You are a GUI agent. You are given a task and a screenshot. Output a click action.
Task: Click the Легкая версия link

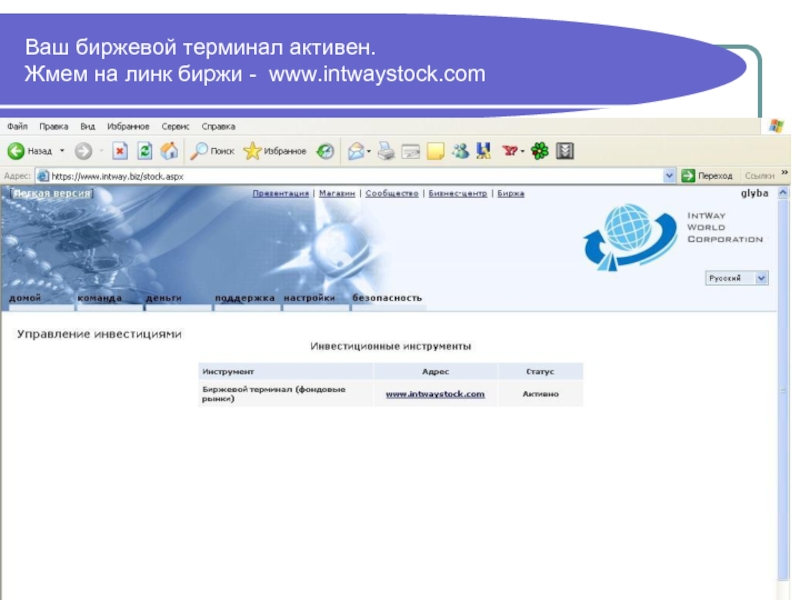[x=52, y=194]
